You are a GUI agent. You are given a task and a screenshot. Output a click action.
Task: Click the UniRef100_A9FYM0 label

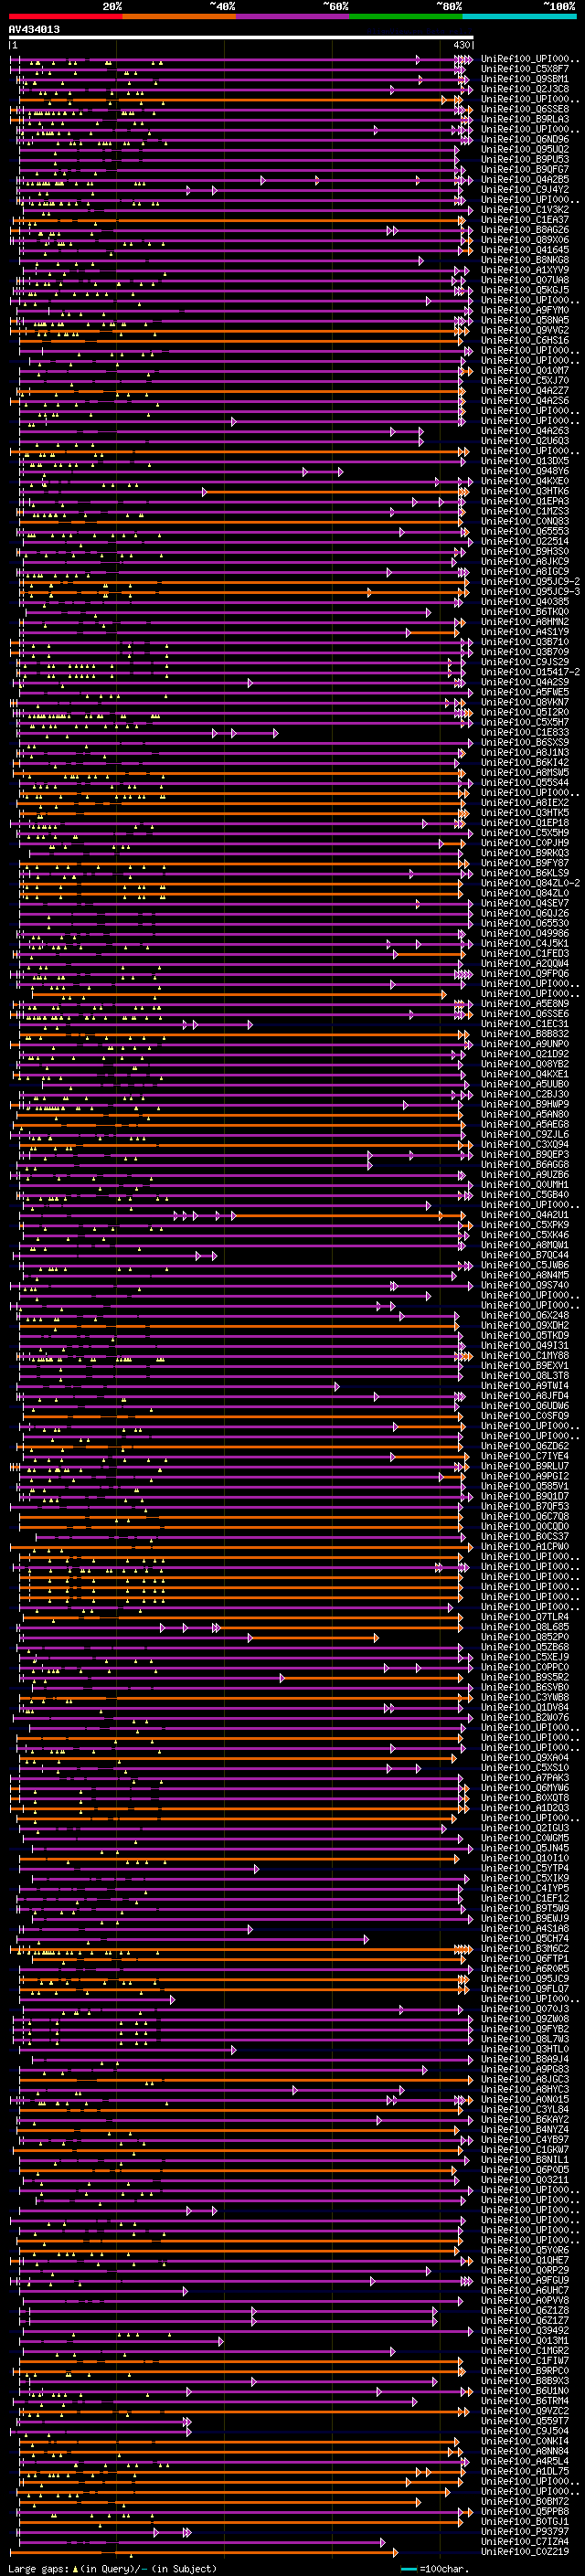click(525, 311)
